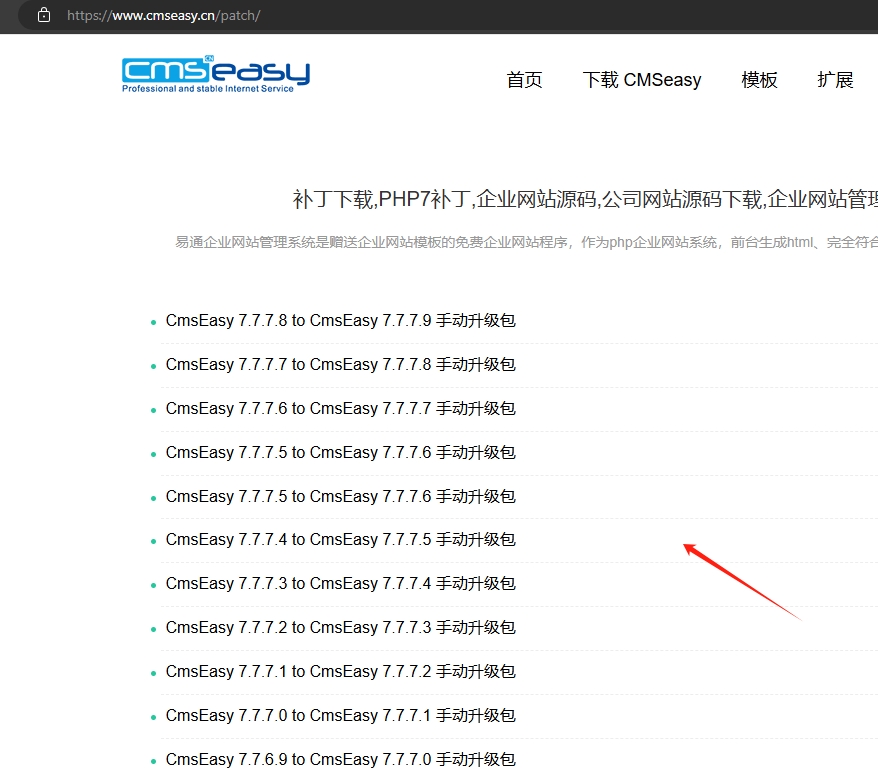Go to the 下载 CMSeasy page
Viewport: 878px width, 770px height.
[x=641, y=80]
